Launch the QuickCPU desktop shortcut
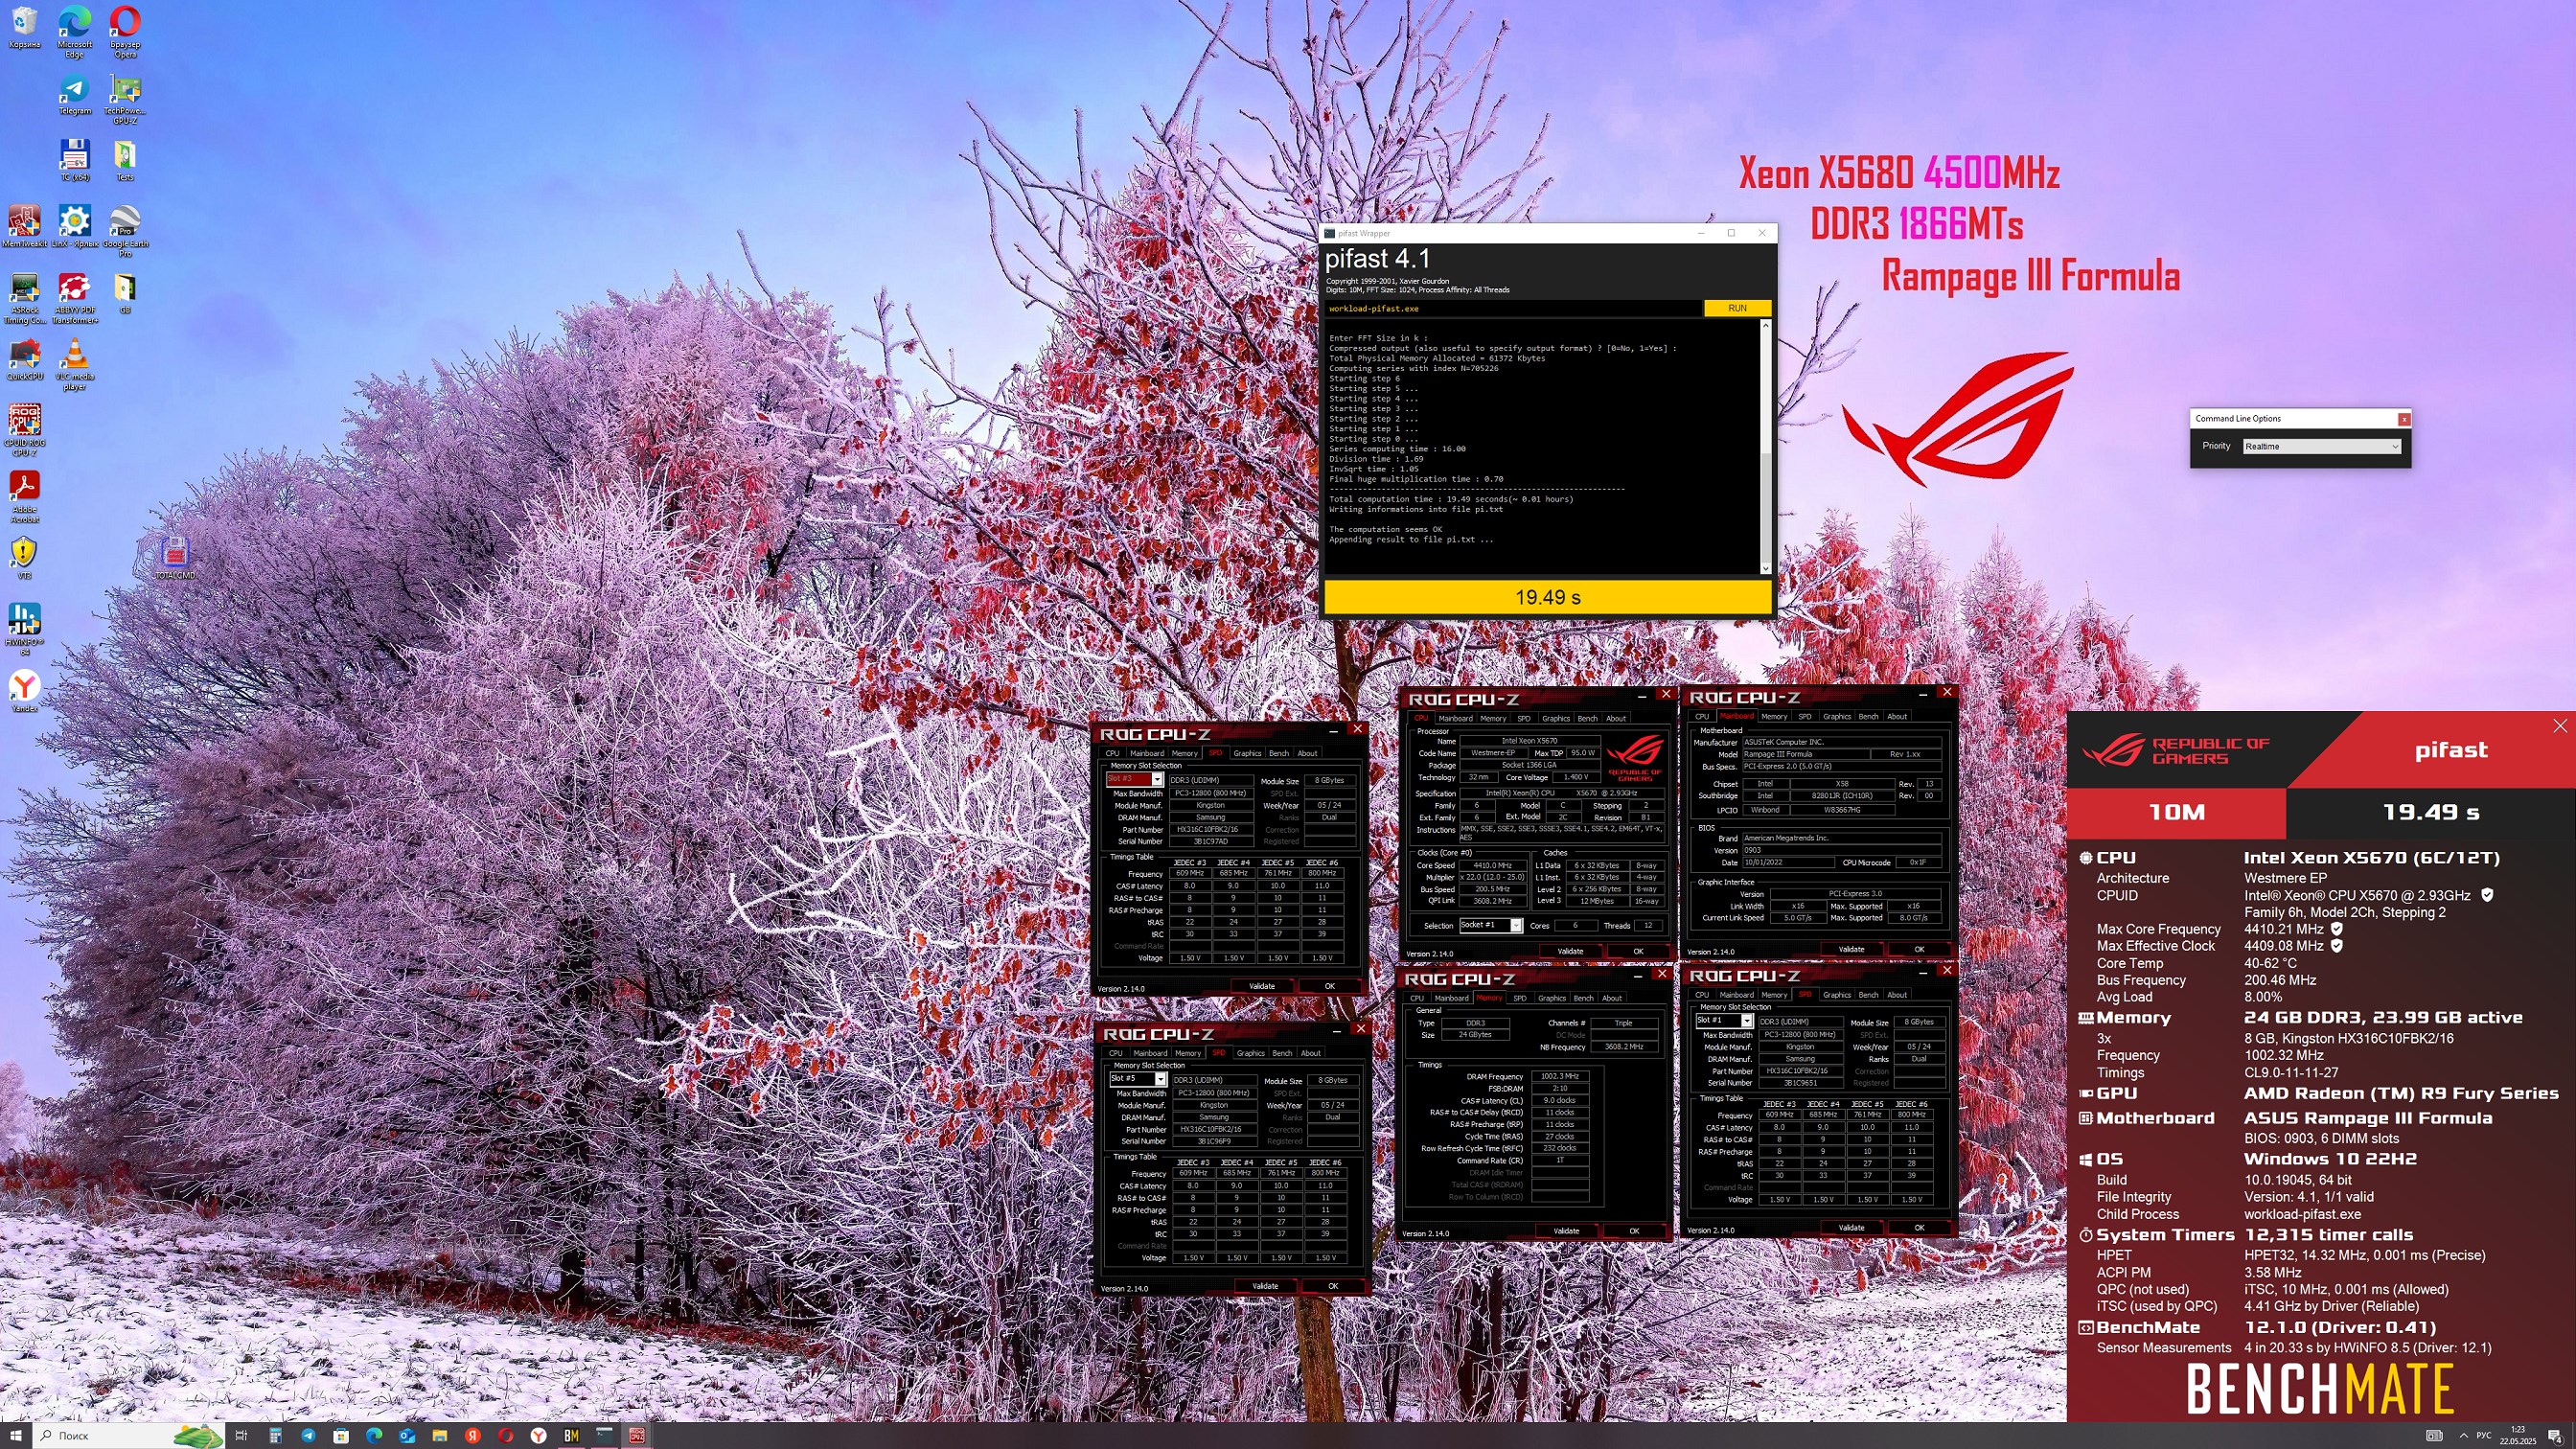This screenshot has width=2576, height=1449. (24, 359)
